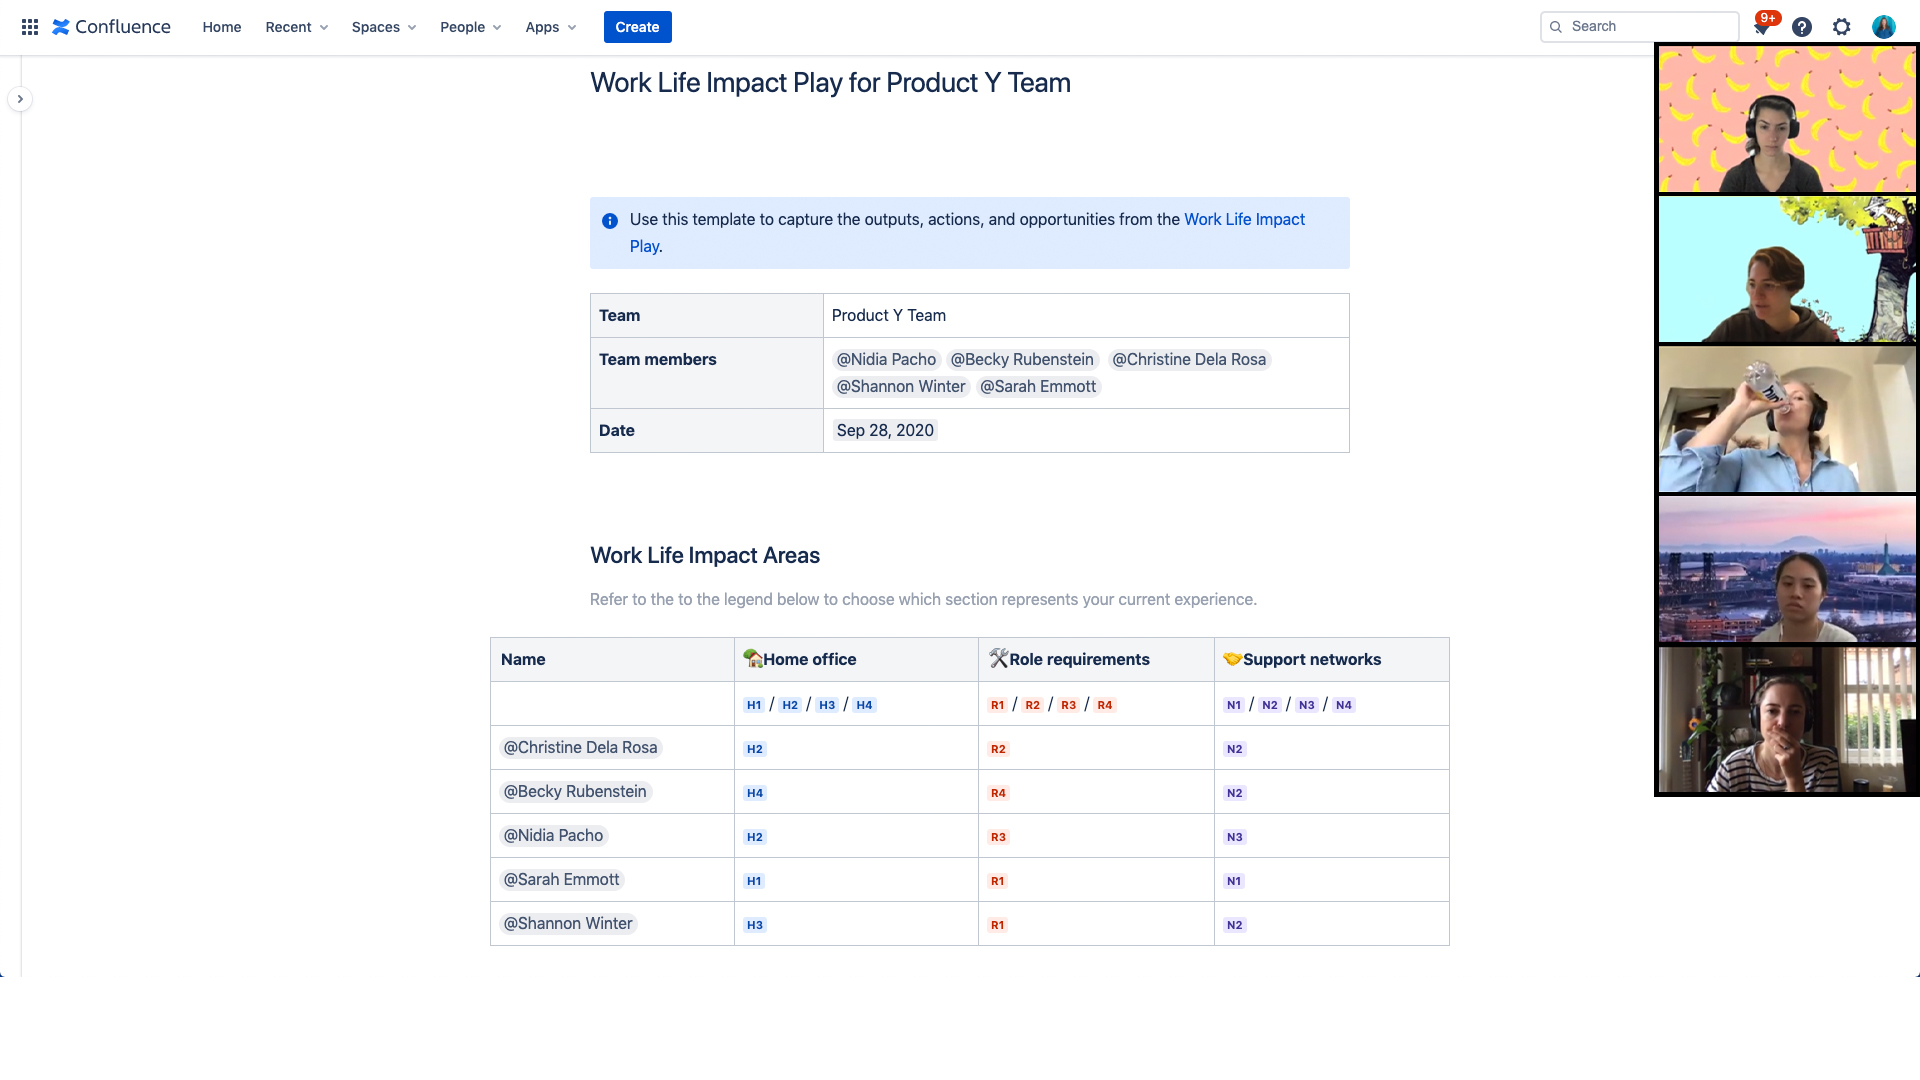Click the Create button
Image resolution: width=1920 pixels, height=1080 pixels.
(637, 26)
